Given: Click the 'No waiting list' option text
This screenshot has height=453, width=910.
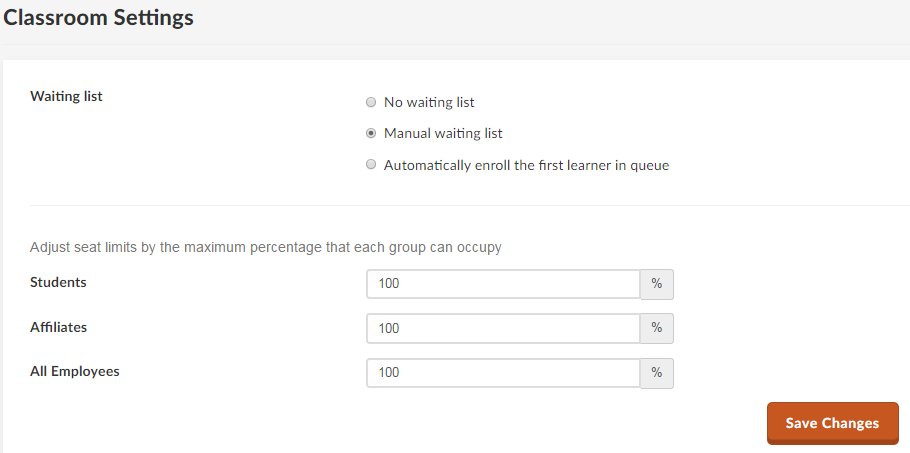Looking at the screenshot, I should coord(429,103).
